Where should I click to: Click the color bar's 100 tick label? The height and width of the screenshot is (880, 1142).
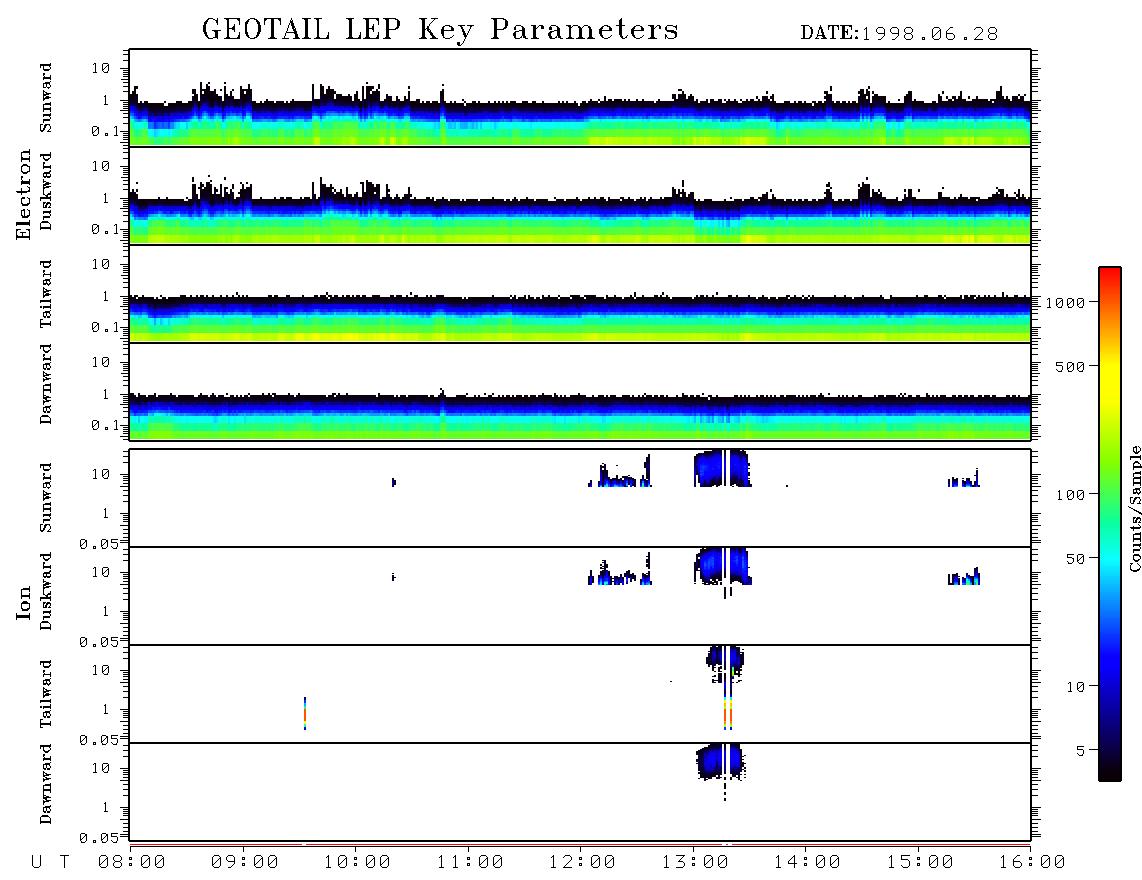1071,495
